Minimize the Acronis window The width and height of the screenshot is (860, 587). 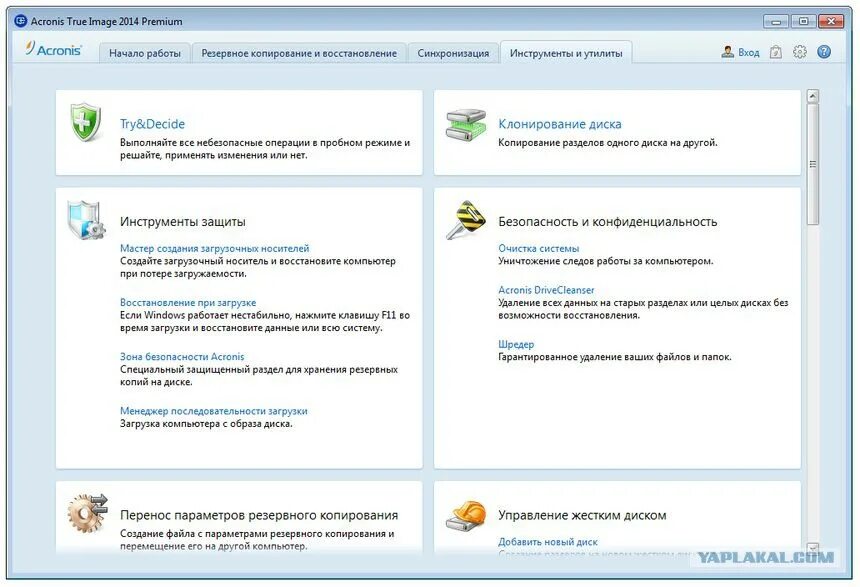(x=776, y=22)
